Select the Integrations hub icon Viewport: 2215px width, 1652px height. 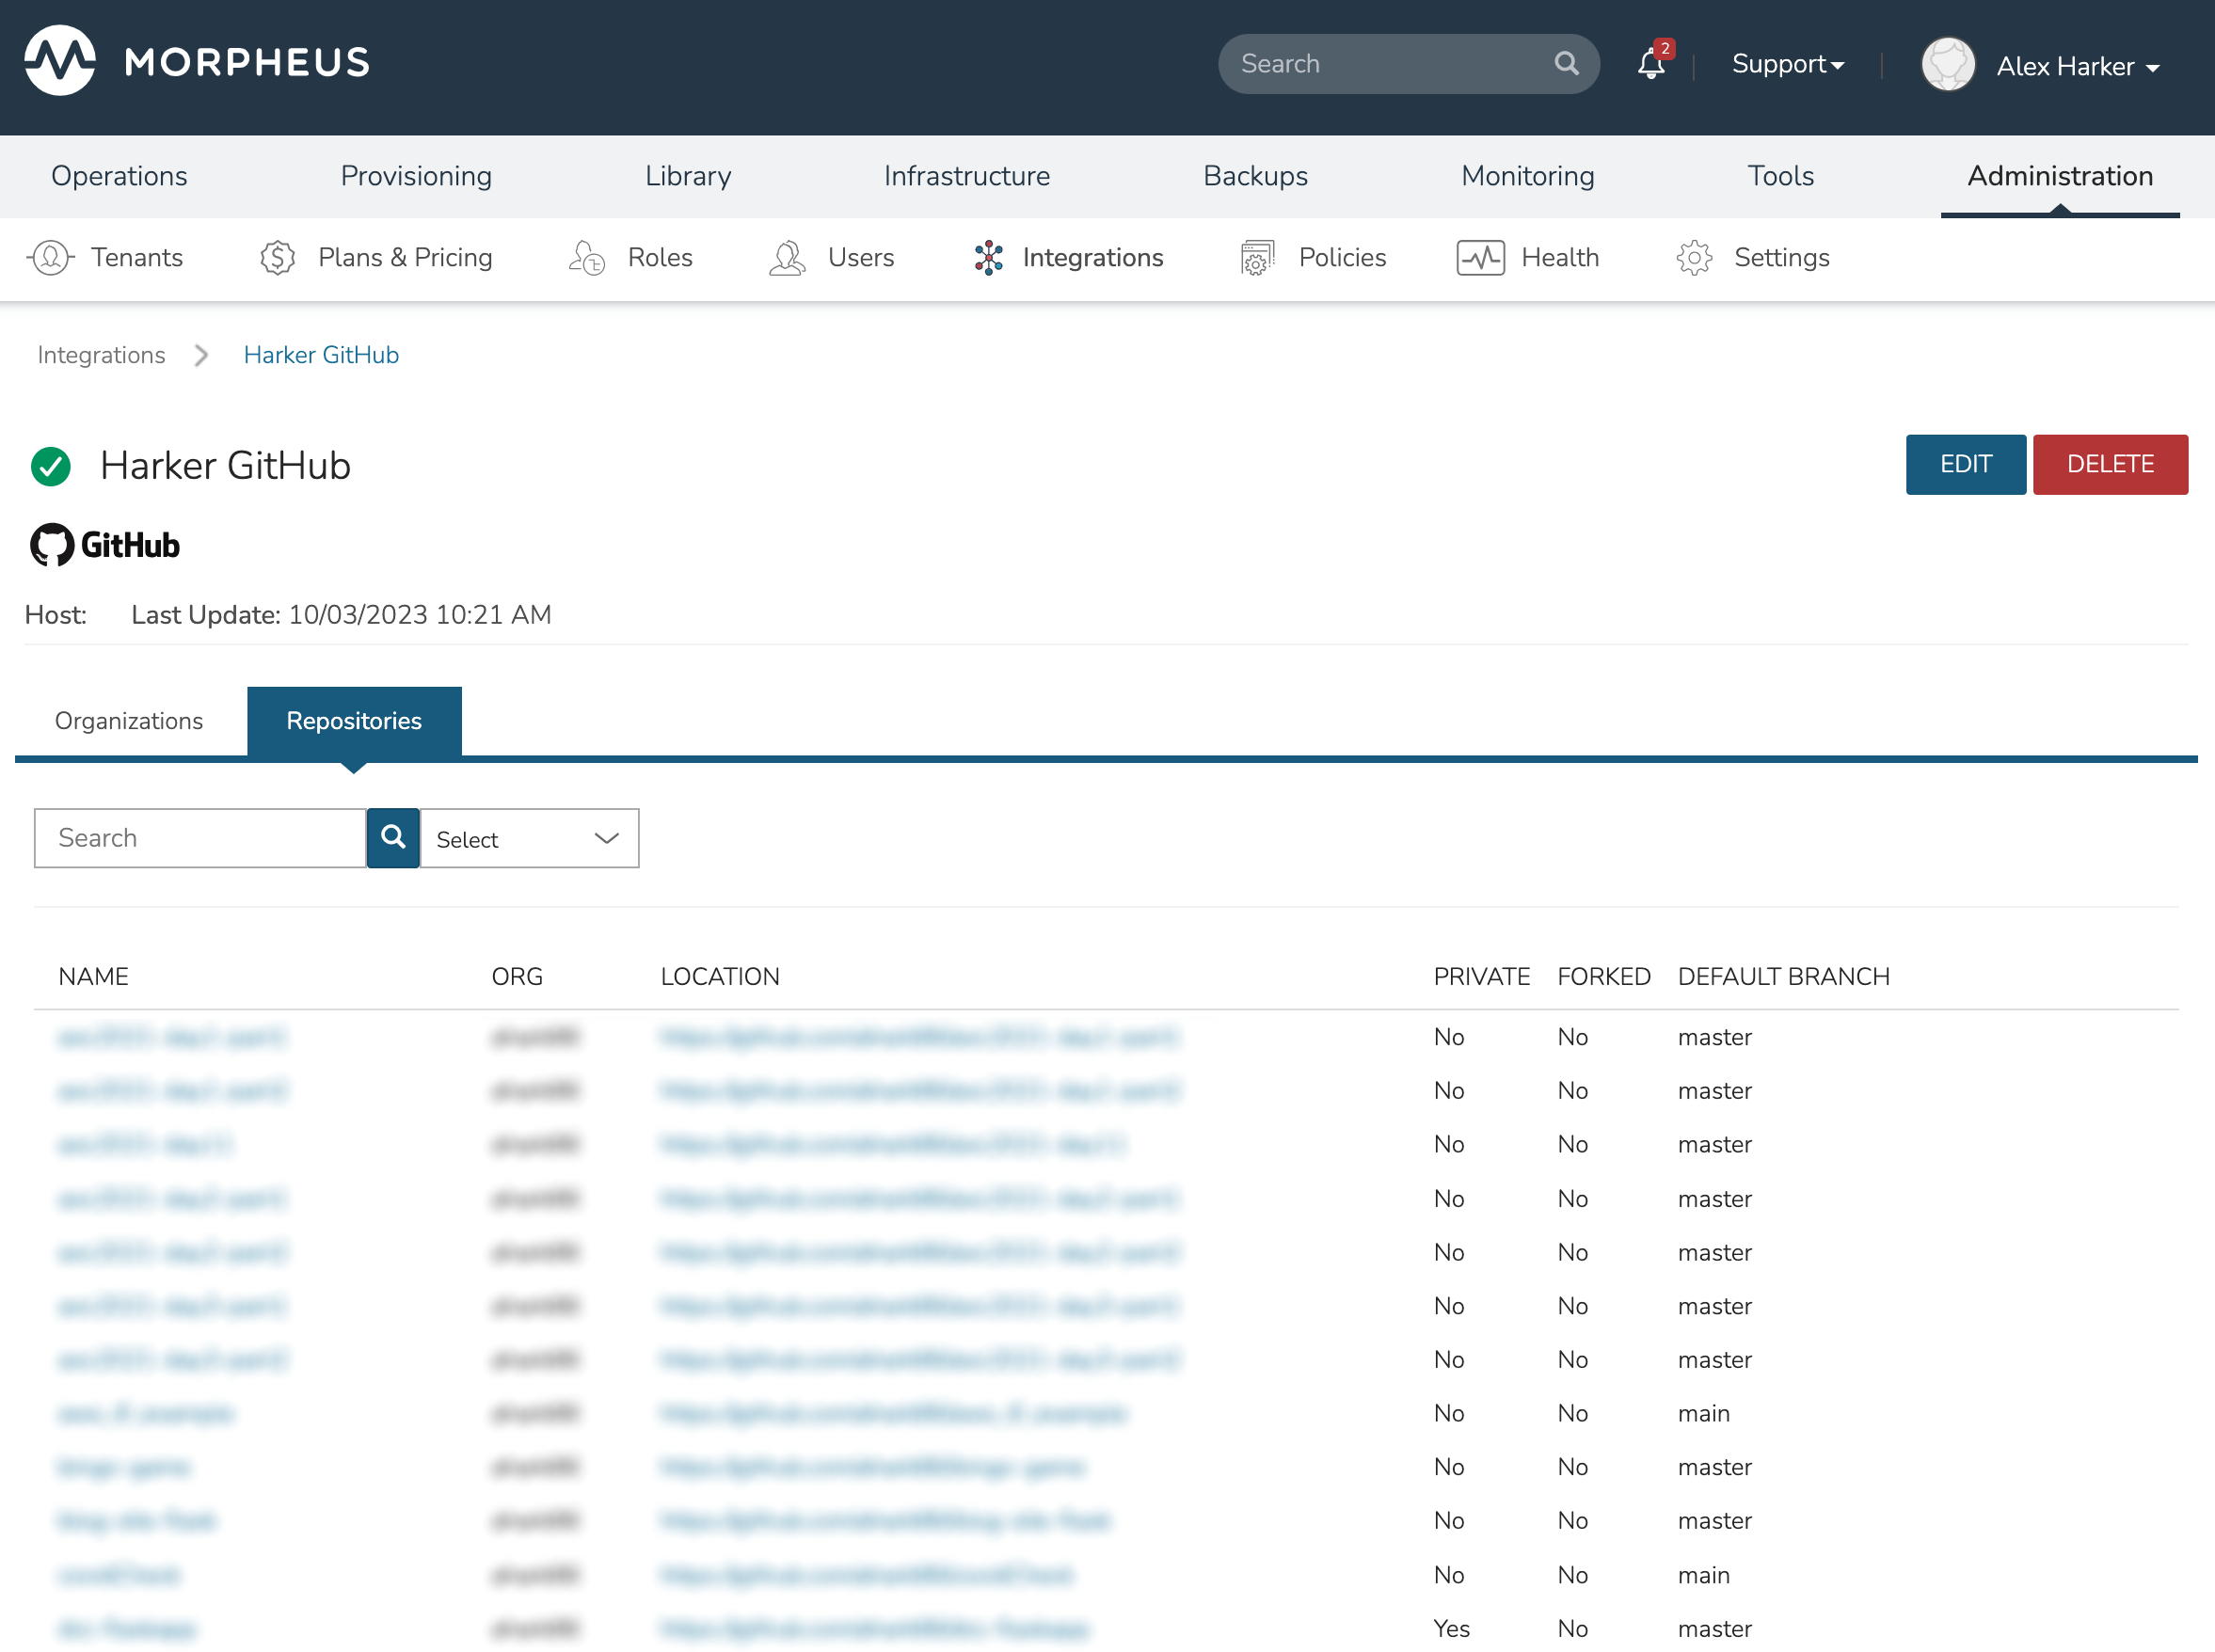[x=988, y=257]
